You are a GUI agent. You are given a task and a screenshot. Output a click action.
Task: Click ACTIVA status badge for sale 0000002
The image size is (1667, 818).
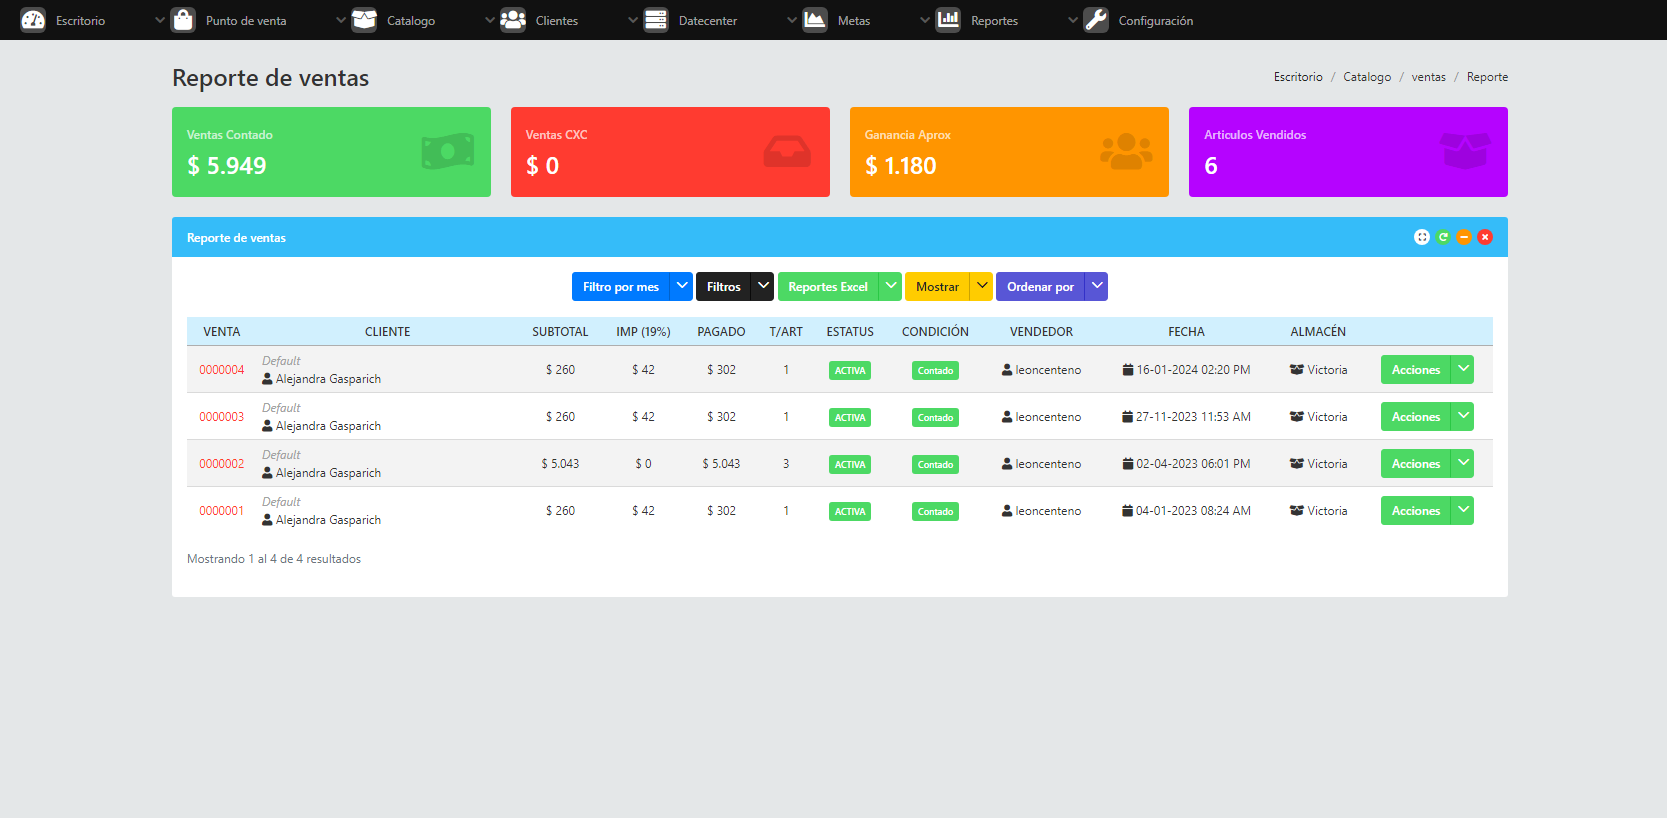[850, 464]
